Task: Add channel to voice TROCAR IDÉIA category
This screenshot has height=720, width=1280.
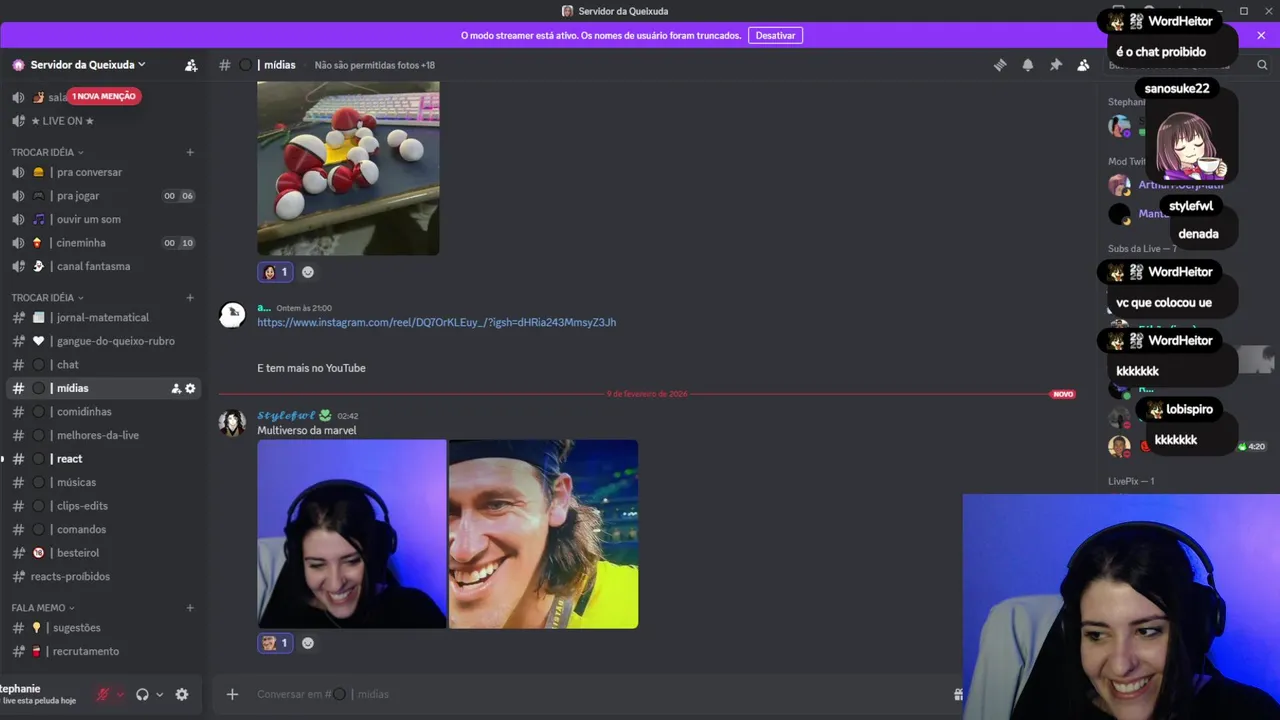Action: [190, 152]
